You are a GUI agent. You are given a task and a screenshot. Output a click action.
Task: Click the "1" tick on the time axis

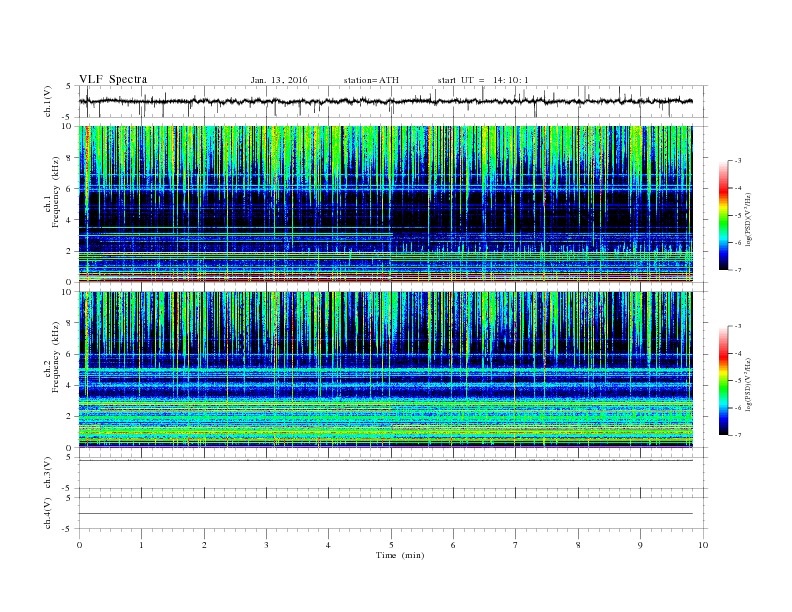coord(141,545)
